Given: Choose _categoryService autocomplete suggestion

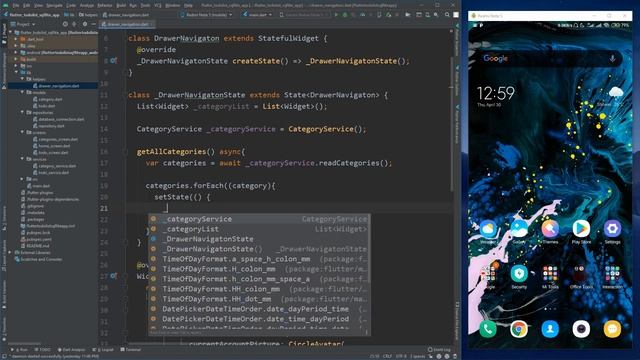Looking at the screenshot, I should [x=259, y=219].
